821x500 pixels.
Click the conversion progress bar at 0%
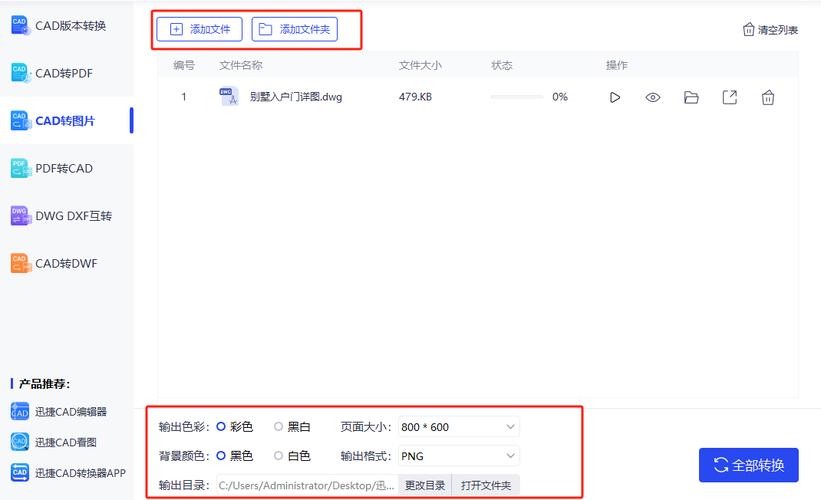pyautogui.click(x=517, y=97)
